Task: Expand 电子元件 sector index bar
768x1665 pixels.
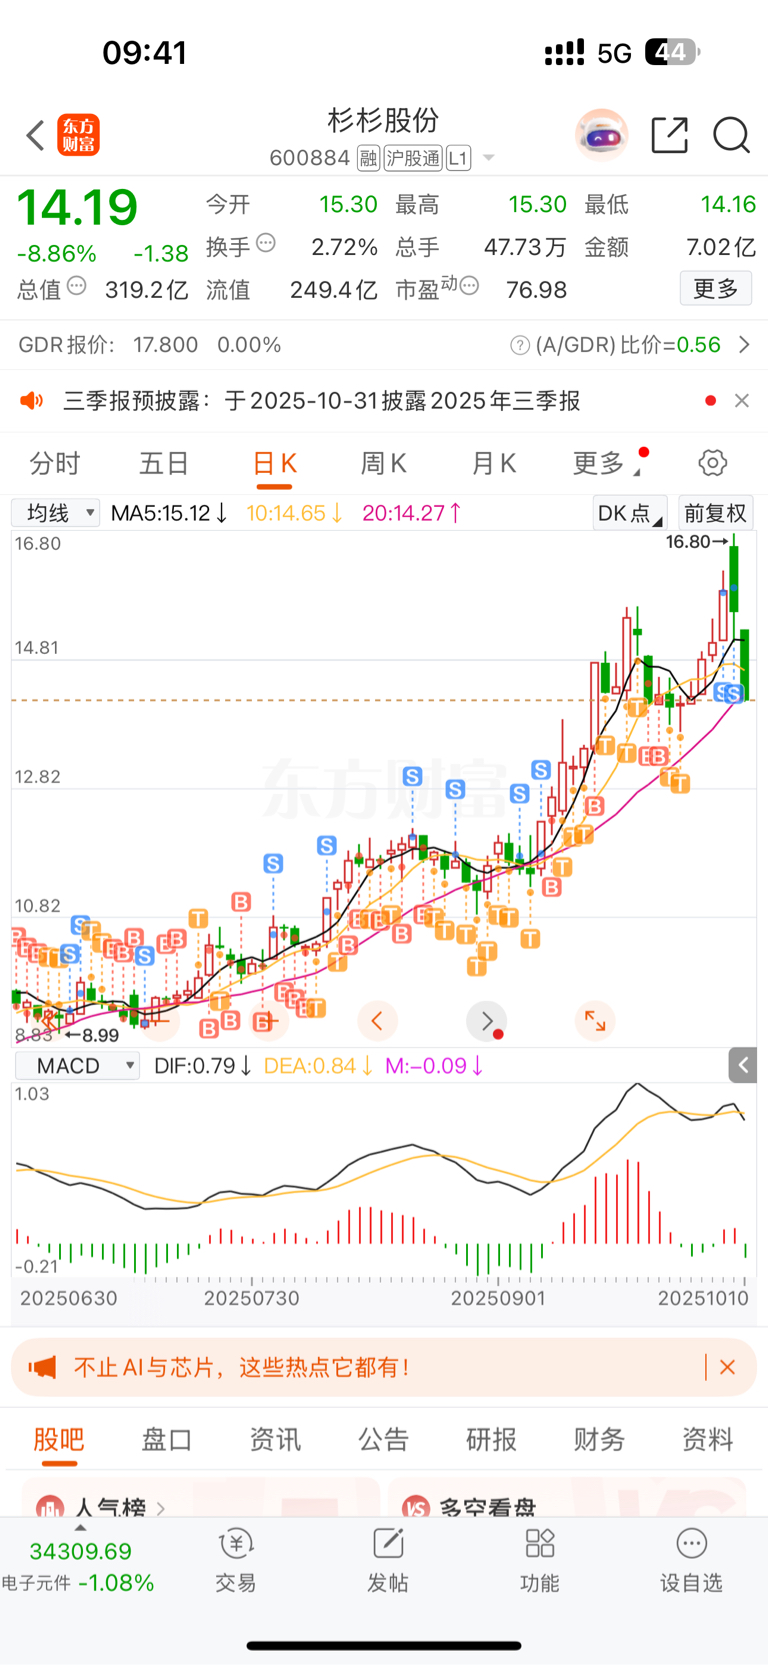Action: point(79,1565)
